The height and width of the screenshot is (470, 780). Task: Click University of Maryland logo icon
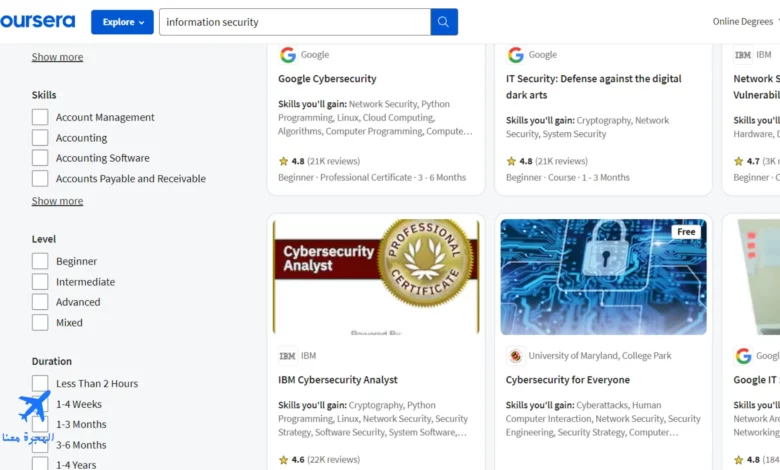click(x=515, y=356)
